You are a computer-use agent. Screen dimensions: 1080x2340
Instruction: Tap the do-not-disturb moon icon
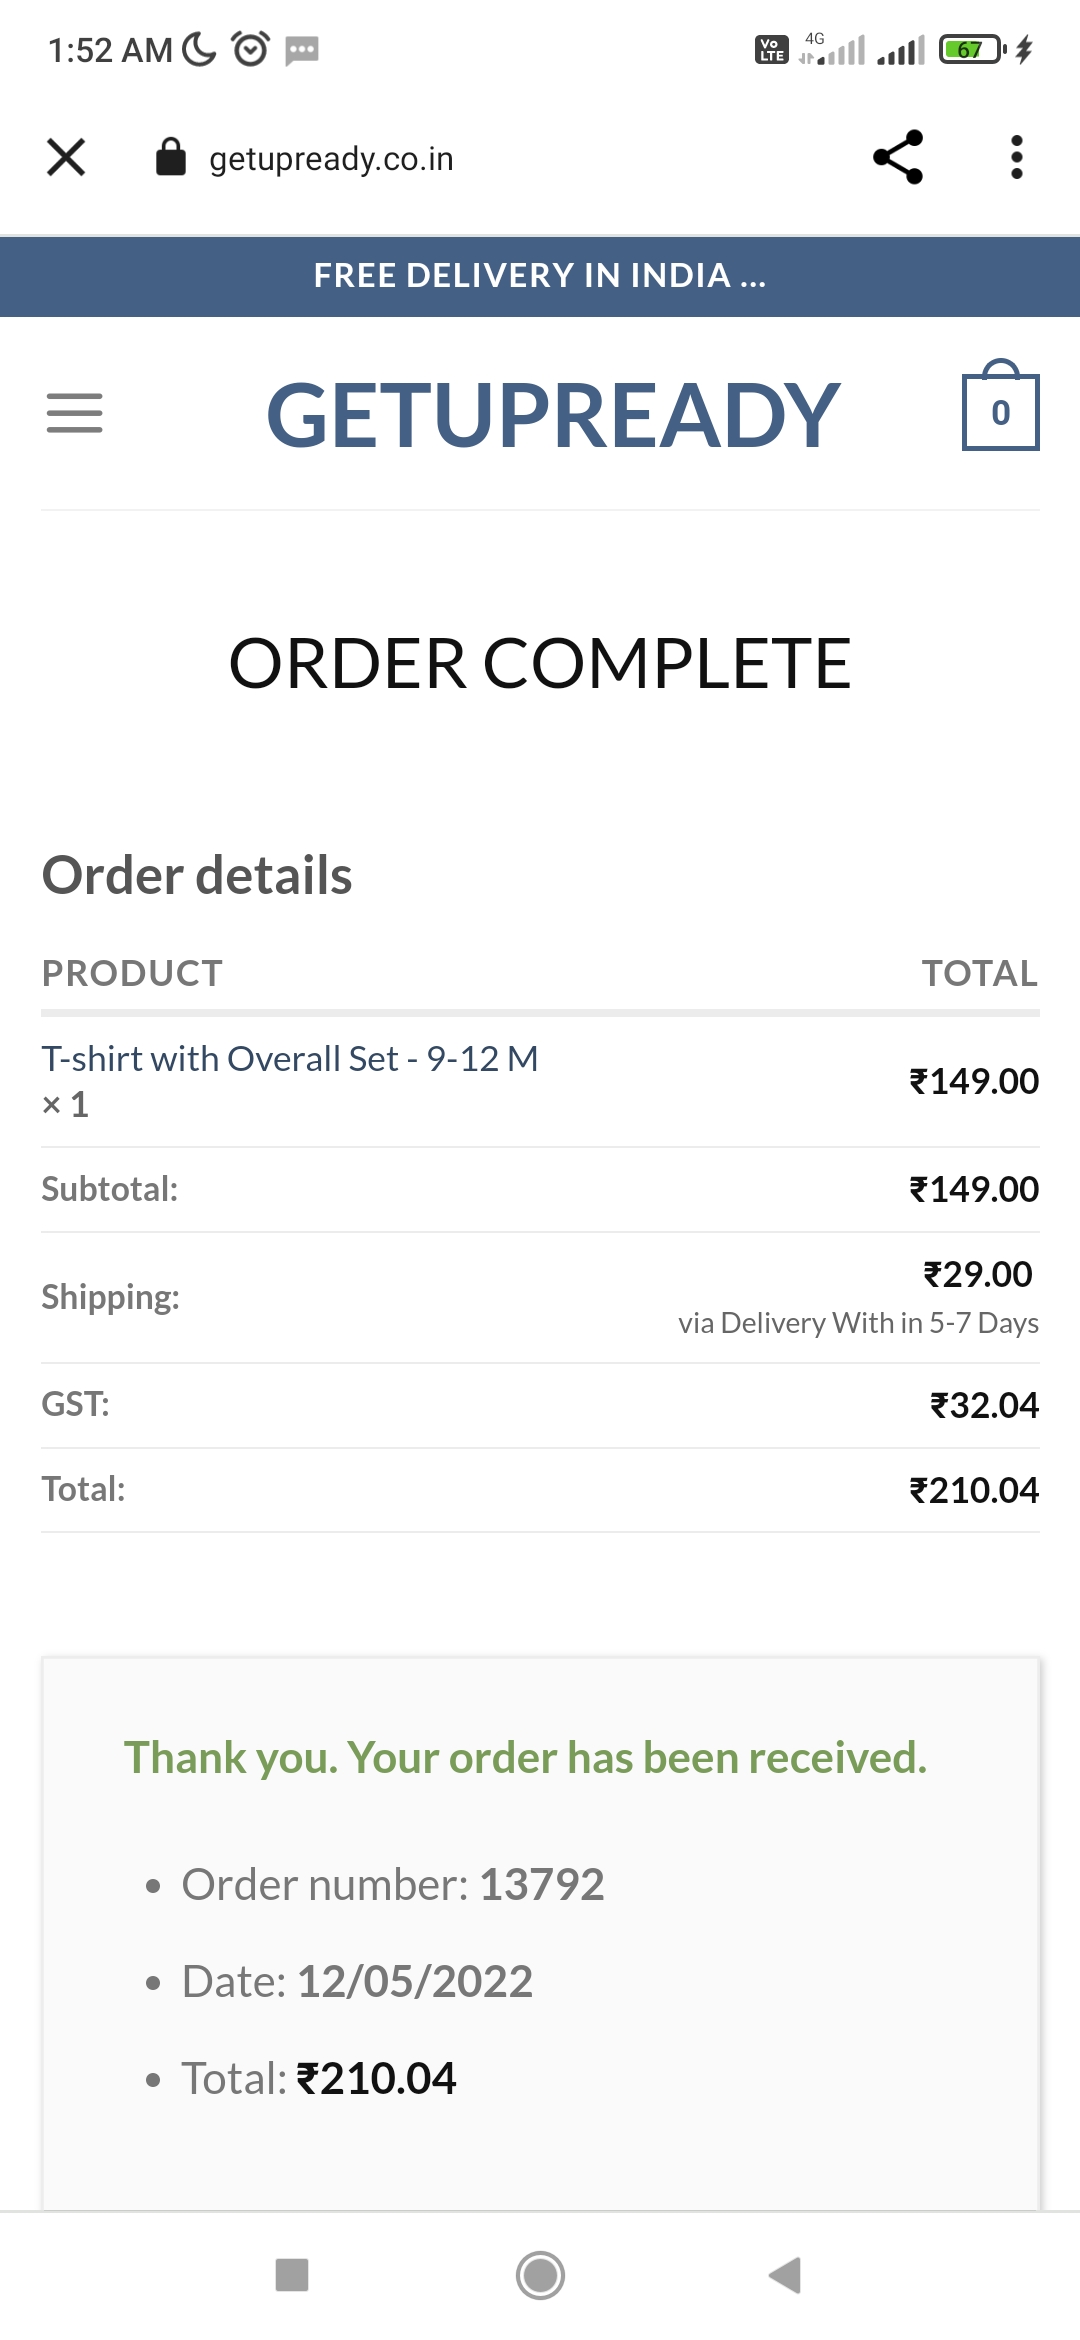199,48
